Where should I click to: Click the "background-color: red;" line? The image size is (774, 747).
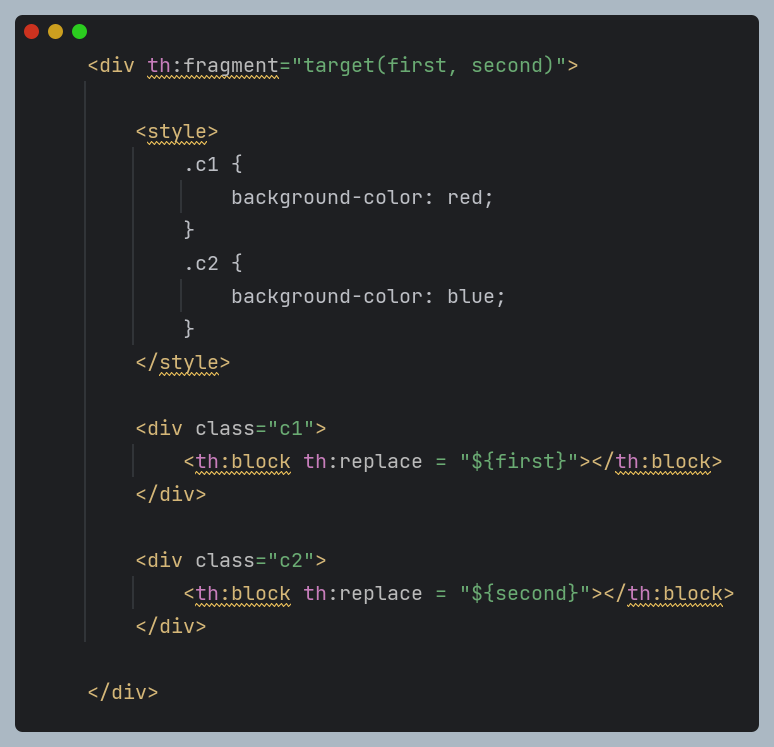coord(362,198)
